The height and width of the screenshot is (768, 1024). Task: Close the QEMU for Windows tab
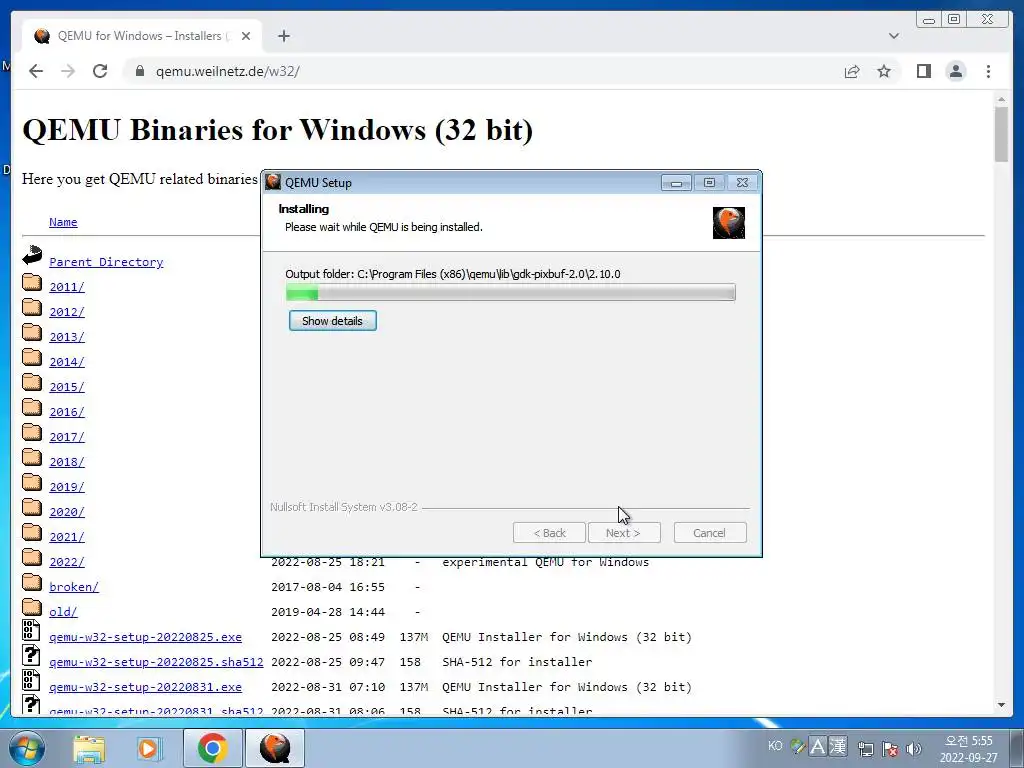coord(246,36)
